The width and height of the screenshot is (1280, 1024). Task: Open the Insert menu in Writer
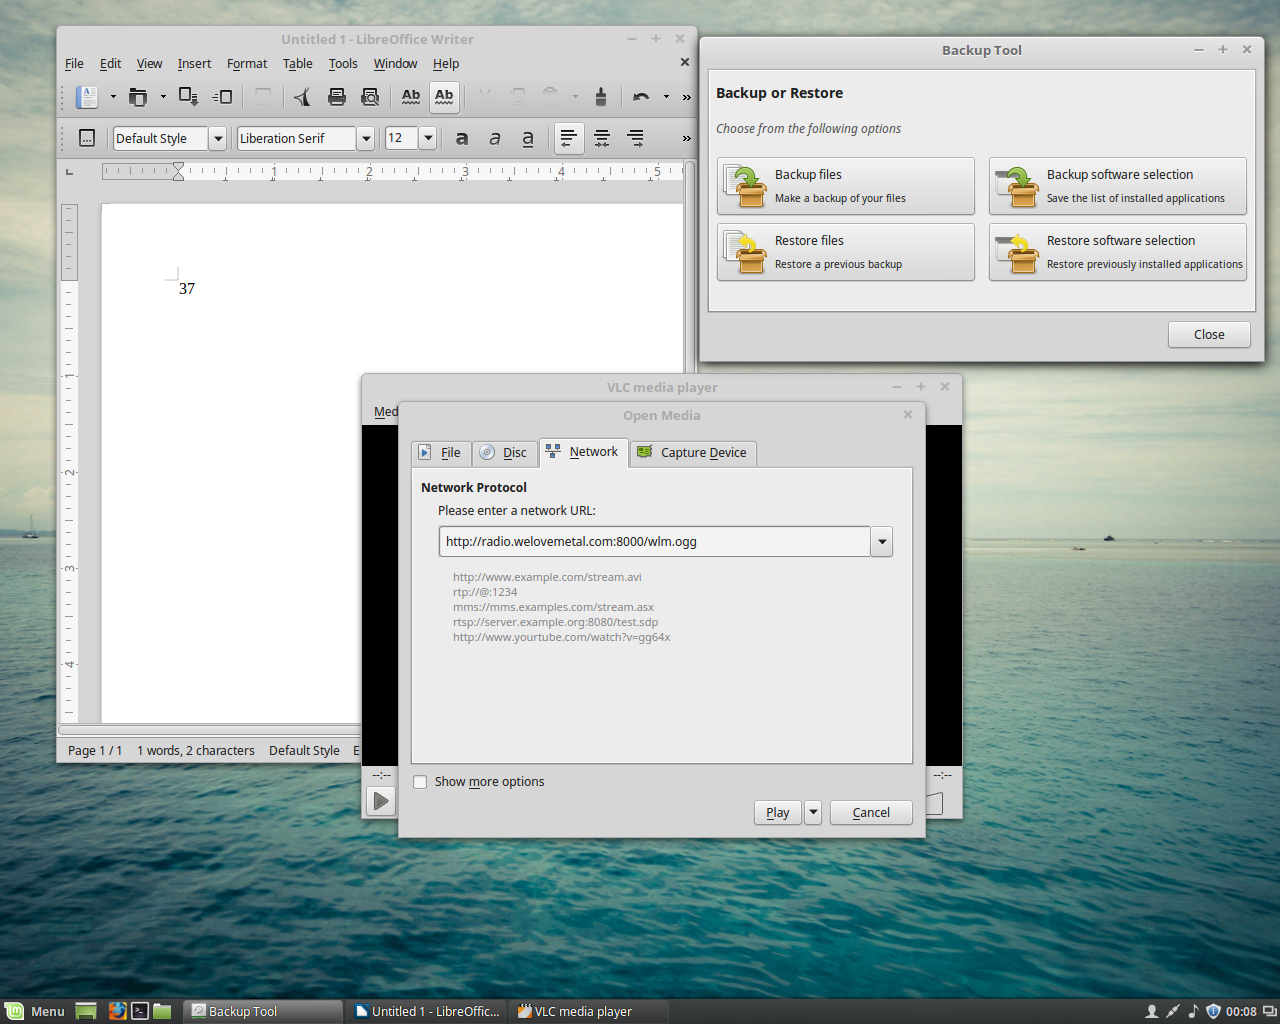pyautogui.click(x=194, y=63)
